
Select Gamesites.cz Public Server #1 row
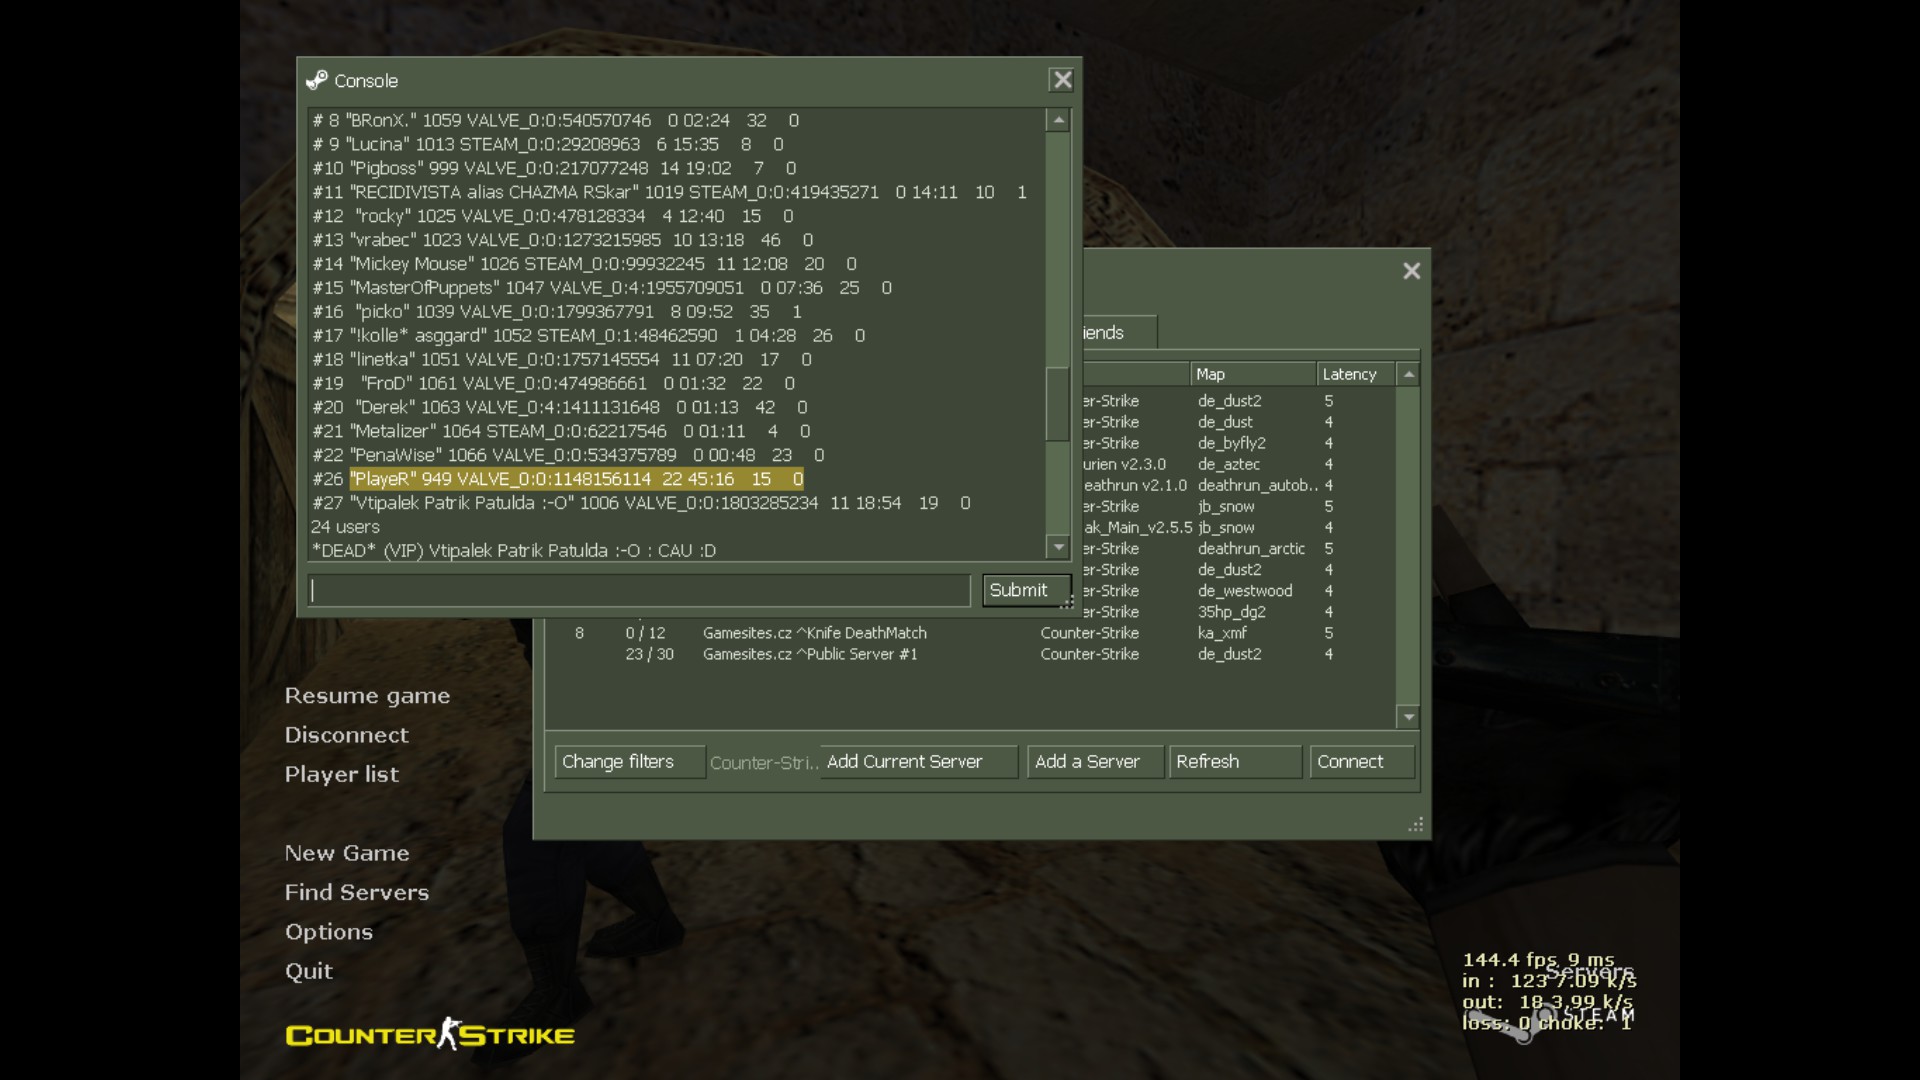pos(970,654)
